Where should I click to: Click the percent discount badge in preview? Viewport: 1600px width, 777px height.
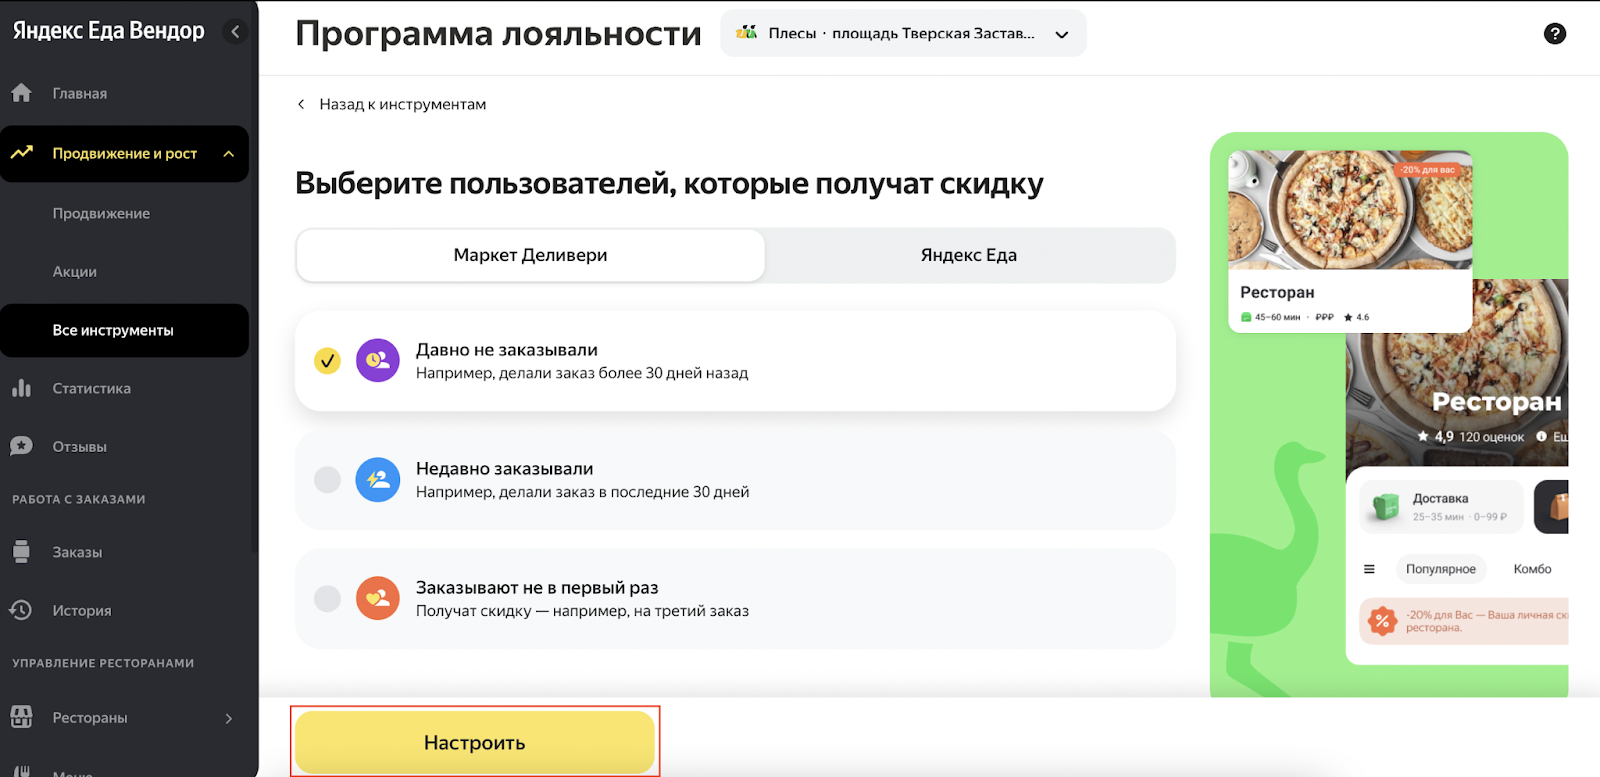(1382, 621)
